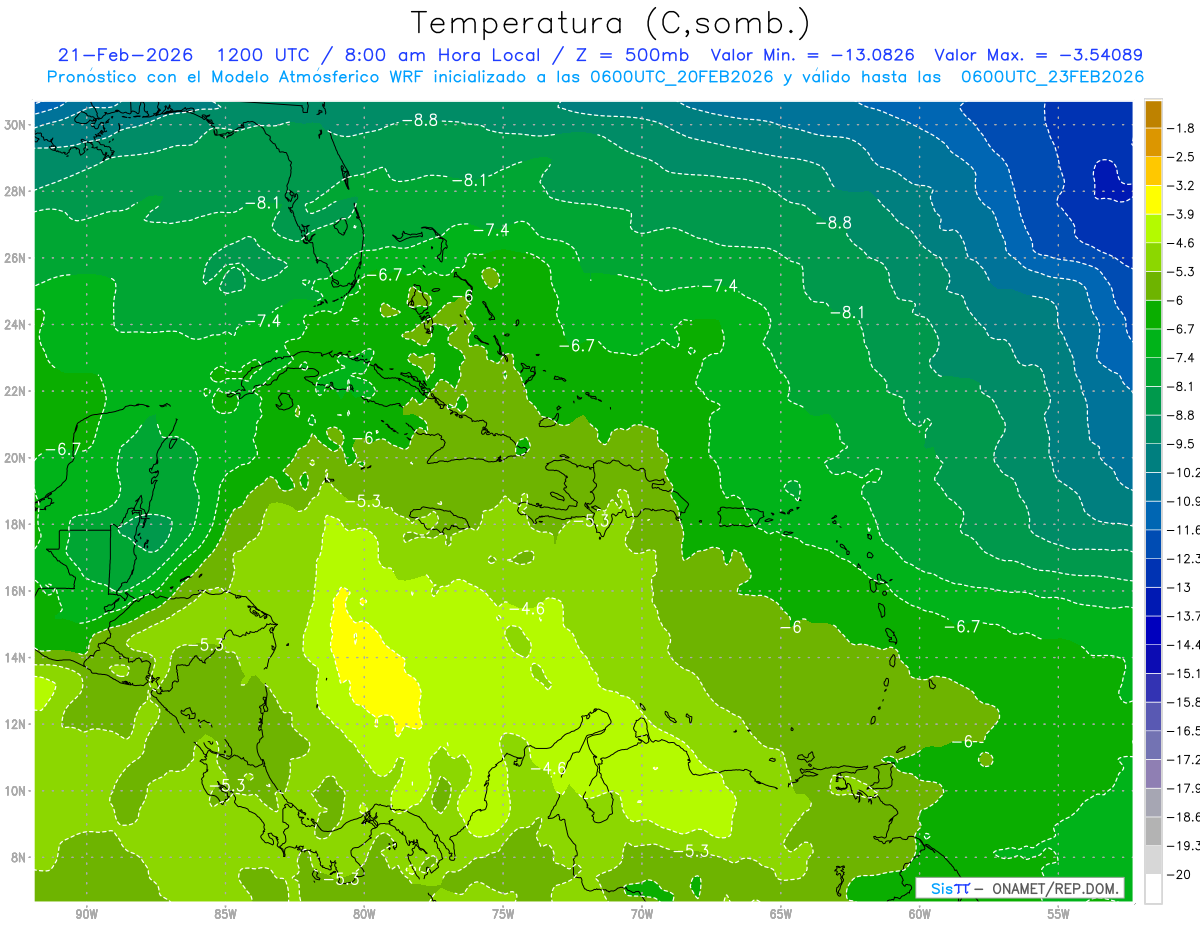Click the "24N" latitude label

click(x=17, y=325)
